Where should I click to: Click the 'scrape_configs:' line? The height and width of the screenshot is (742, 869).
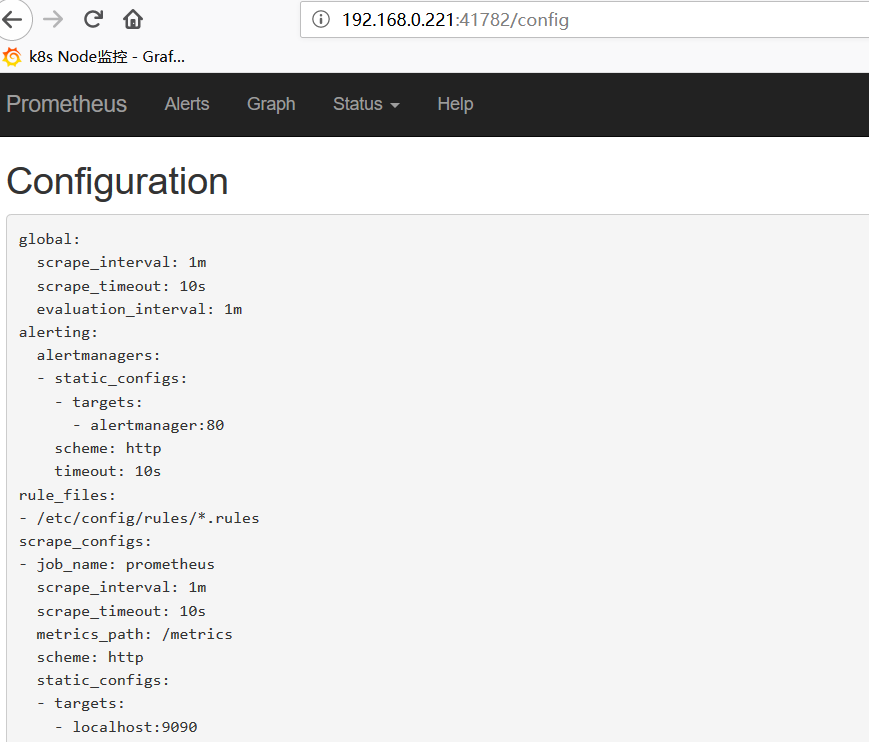point(85,541)
